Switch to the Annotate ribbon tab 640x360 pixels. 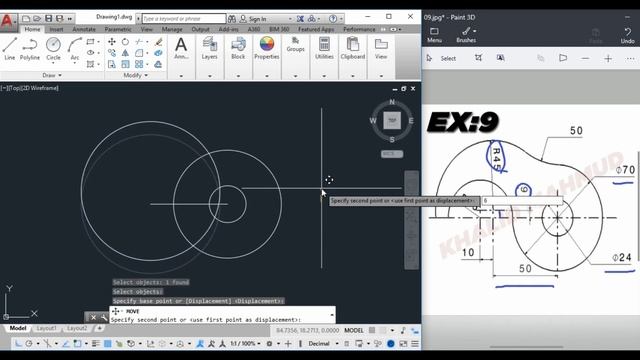point(84,29)
